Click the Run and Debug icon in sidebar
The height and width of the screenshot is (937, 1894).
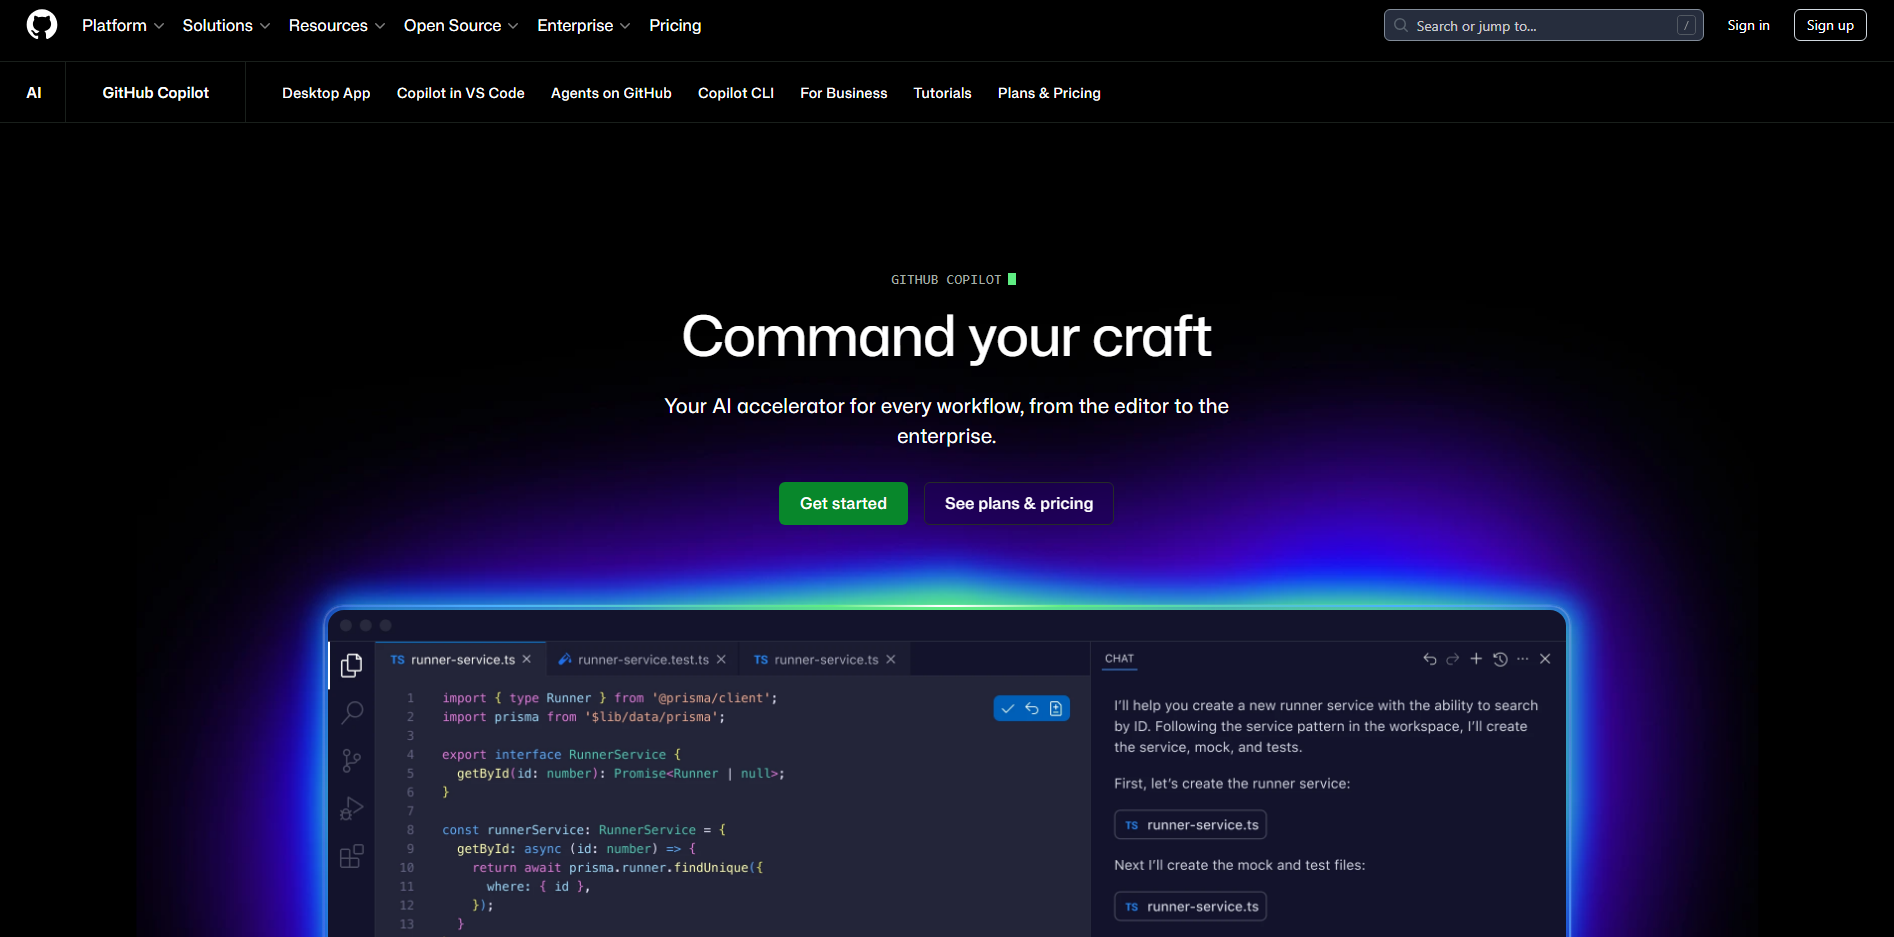[x=351, y=808]
